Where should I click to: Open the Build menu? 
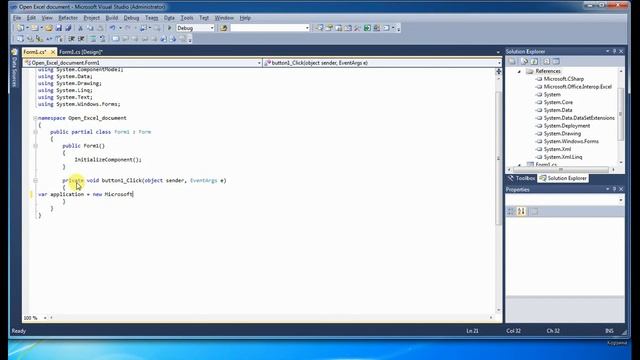(111, 18)
